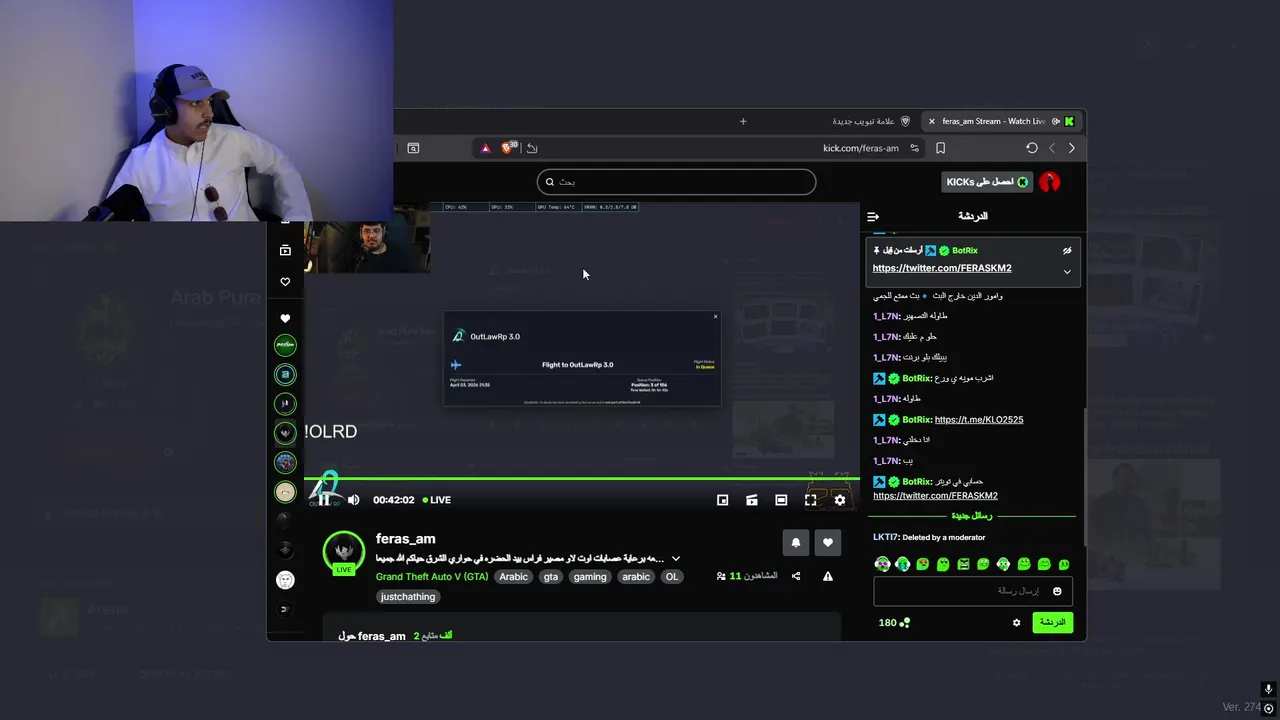The height and width of the screenshot is (720, 1280).
Task: Toggle notification bell for feras_am
Action: (796, 542)
